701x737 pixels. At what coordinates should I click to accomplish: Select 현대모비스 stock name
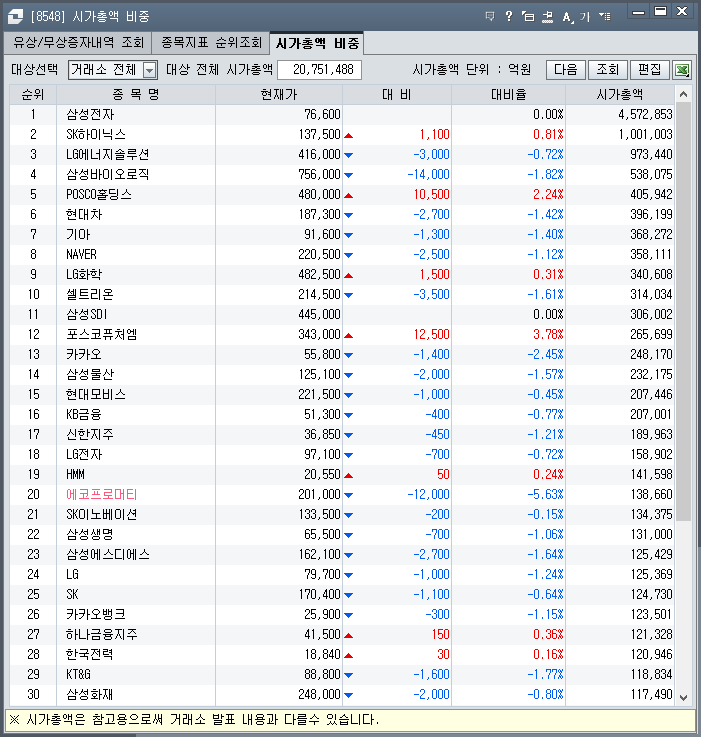pos(96,394)
